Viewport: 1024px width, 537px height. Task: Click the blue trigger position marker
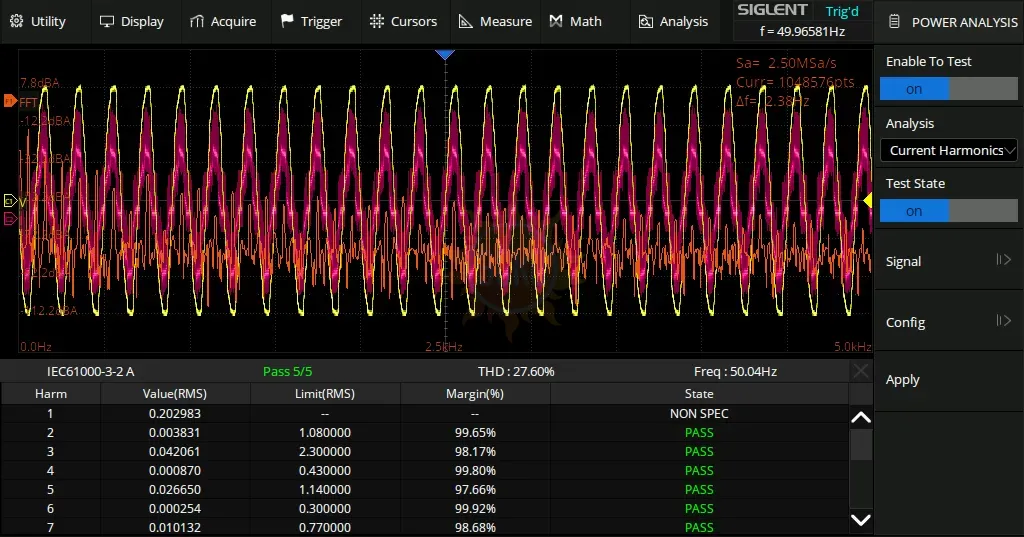445,53
